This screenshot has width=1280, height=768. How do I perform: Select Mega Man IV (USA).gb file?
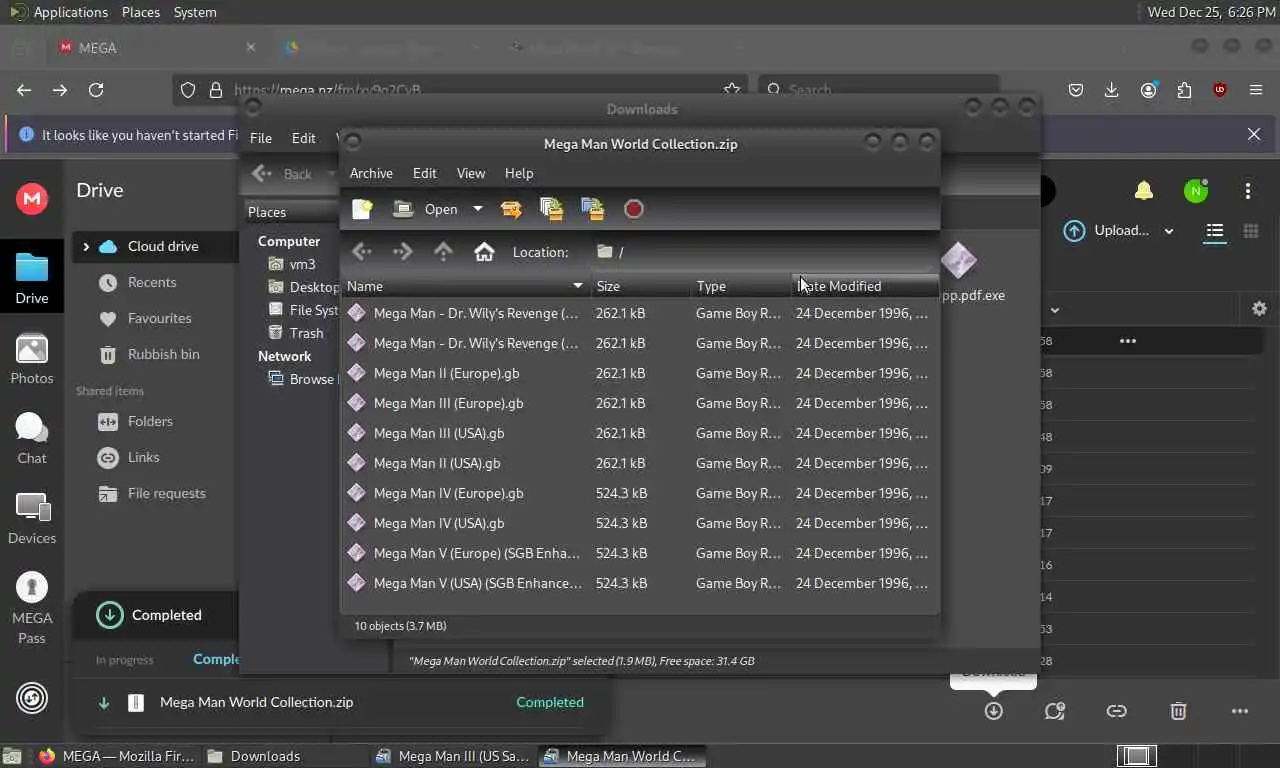tap(640, 523)
